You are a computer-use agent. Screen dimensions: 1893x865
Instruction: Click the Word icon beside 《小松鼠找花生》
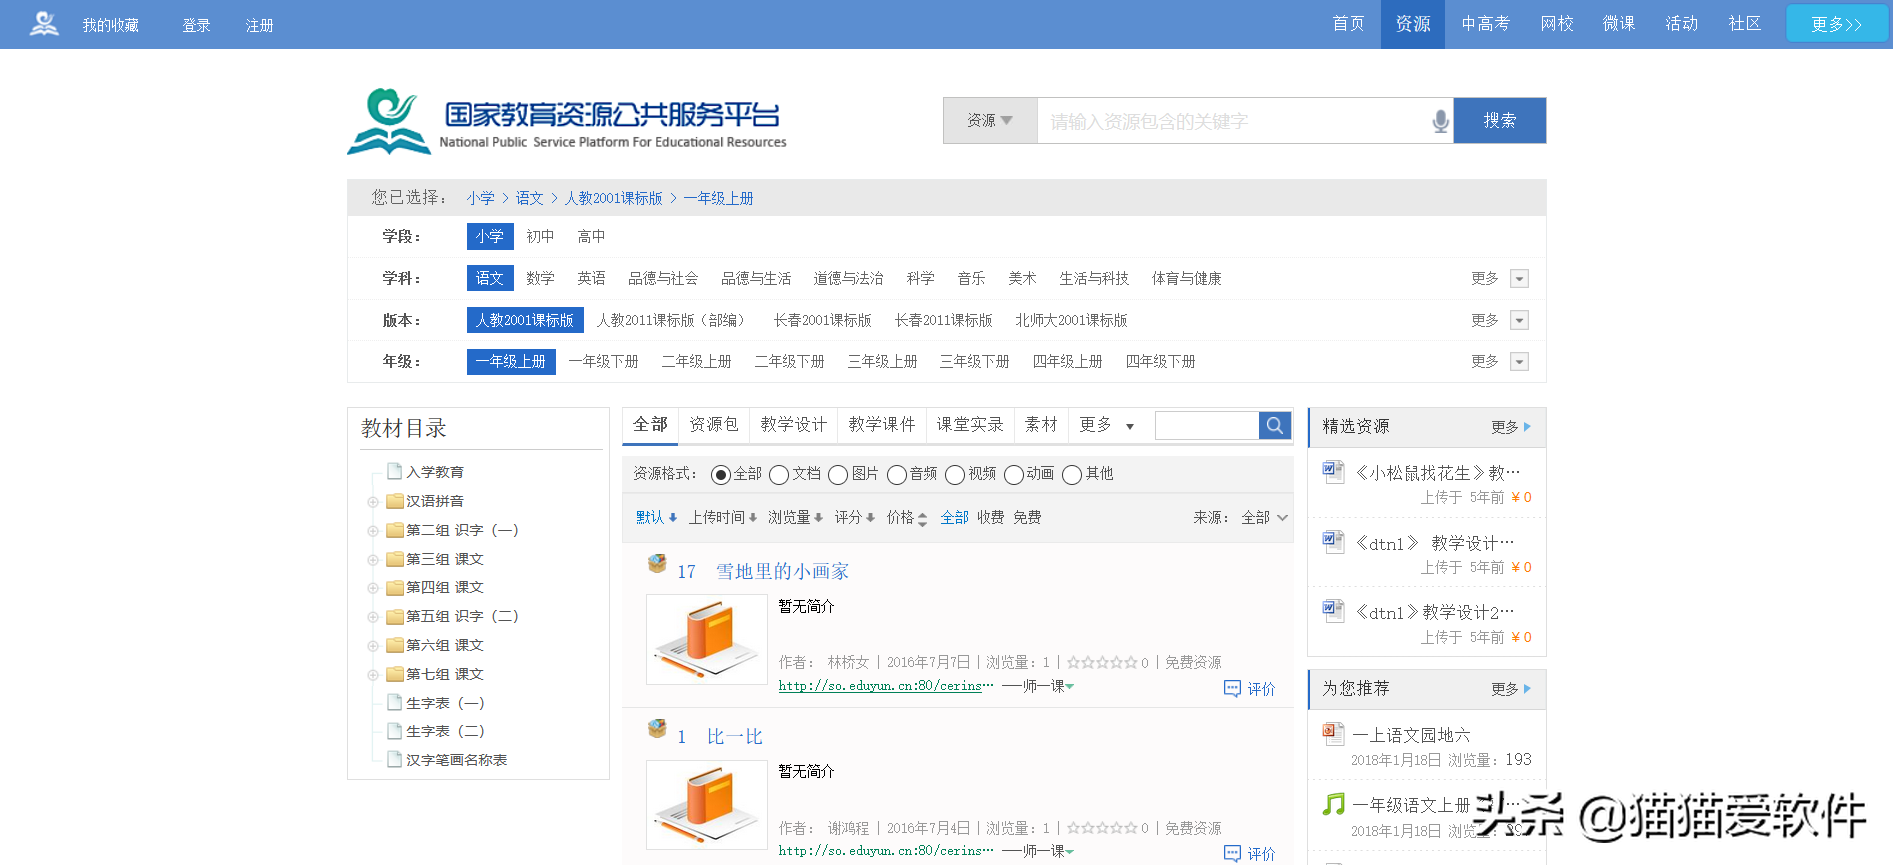pos(1333,471)
